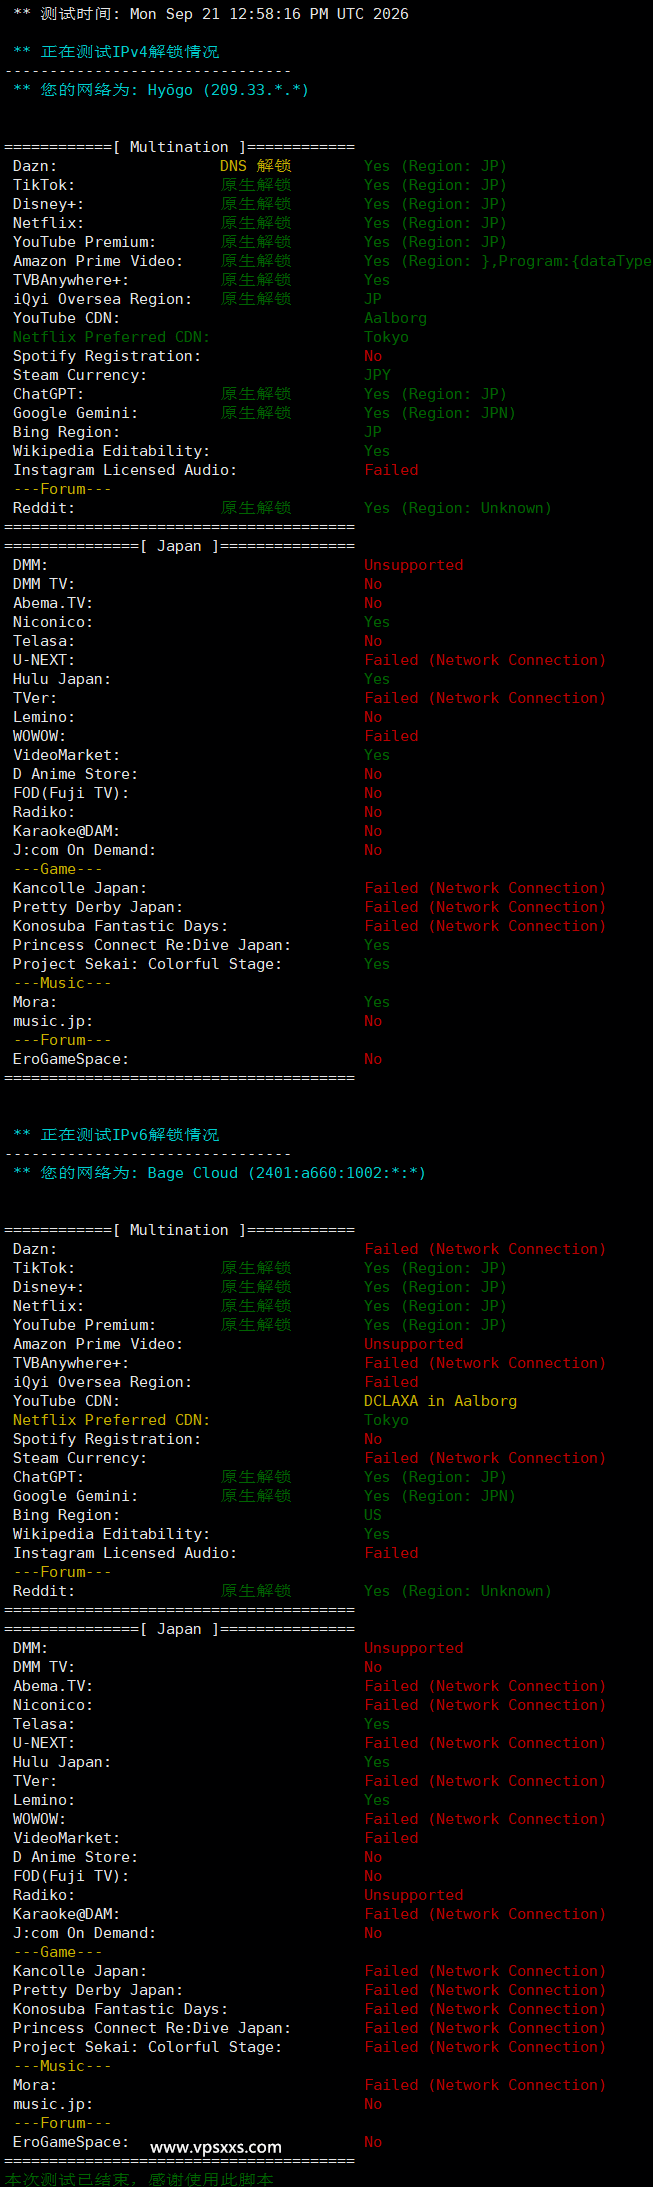Click "原生解锁" tag in IPv4 ChatGPT row
Viewport: 653px width, 2187px height.
256,394
